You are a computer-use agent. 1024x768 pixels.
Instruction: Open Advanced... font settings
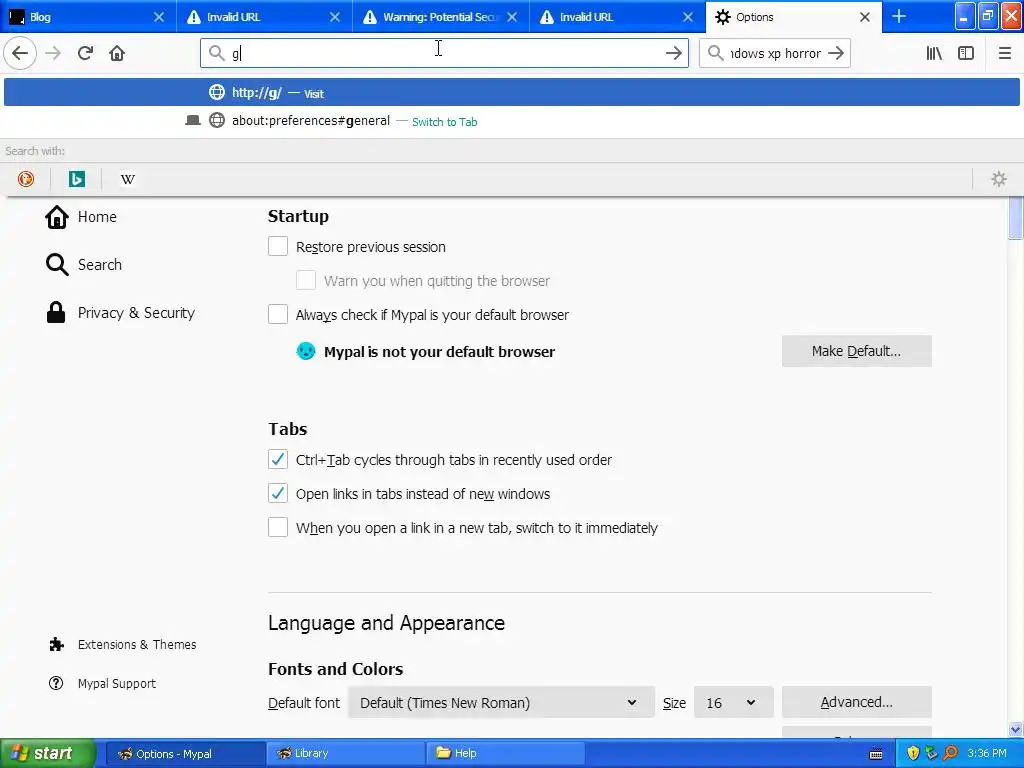tap(856, 702)
